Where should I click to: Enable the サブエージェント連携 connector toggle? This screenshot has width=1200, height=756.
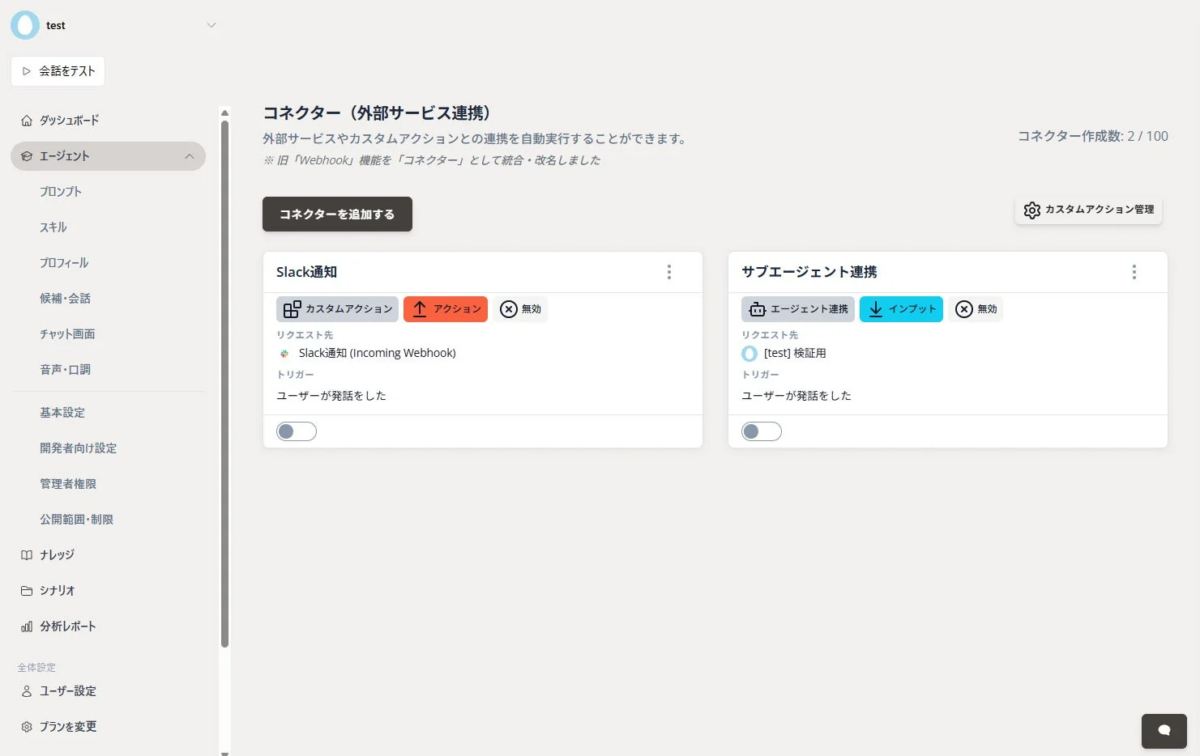(761, 431)
